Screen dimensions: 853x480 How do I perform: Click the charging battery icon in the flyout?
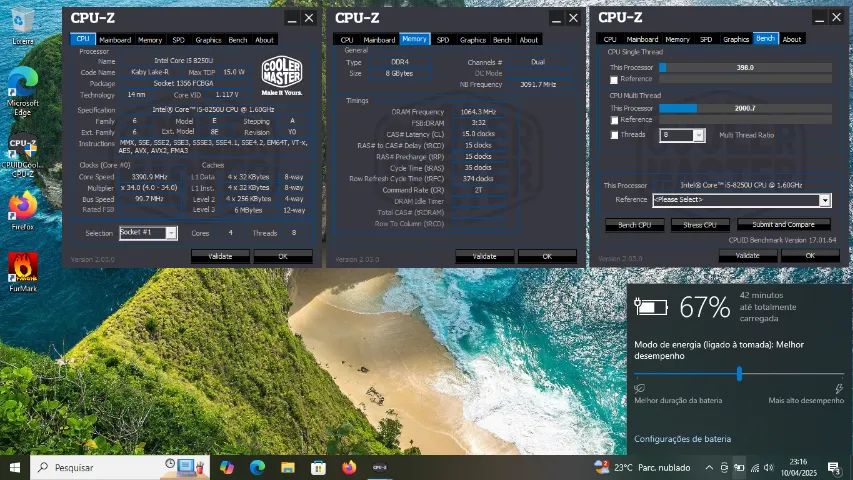point(651,307)
